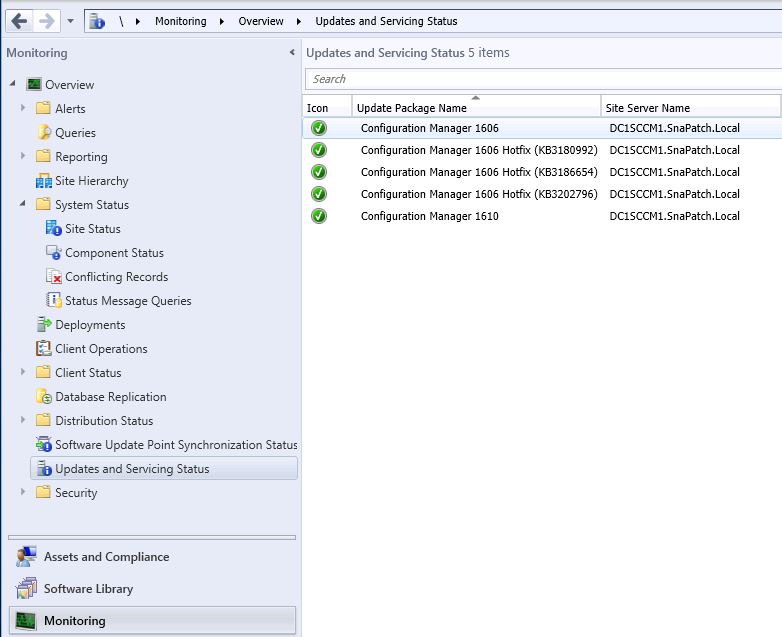Expand the Reporting tree node
The width and height of the screenshot is (782, 637).
pyautogui.click(x=23, y=156)
